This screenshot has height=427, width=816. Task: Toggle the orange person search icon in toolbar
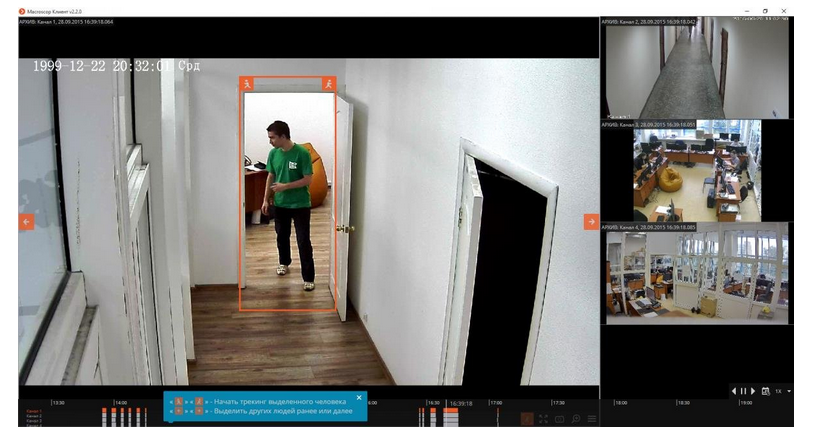click(x=527, y=419)
